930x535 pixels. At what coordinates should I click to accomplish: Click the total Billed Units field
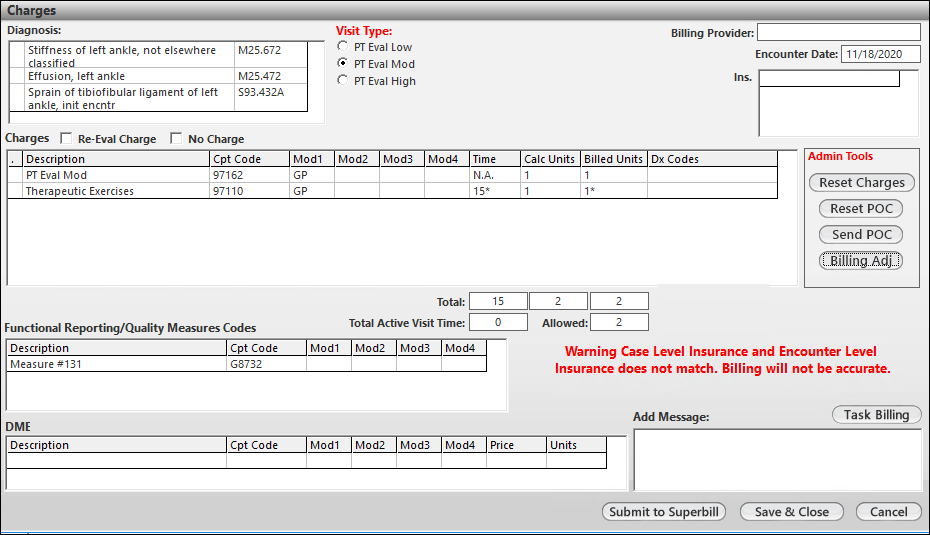619,301
